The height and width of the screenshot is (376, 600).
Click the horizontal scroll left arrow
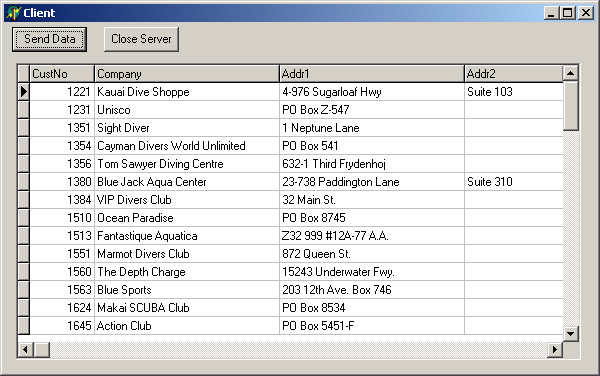(26, 349)
